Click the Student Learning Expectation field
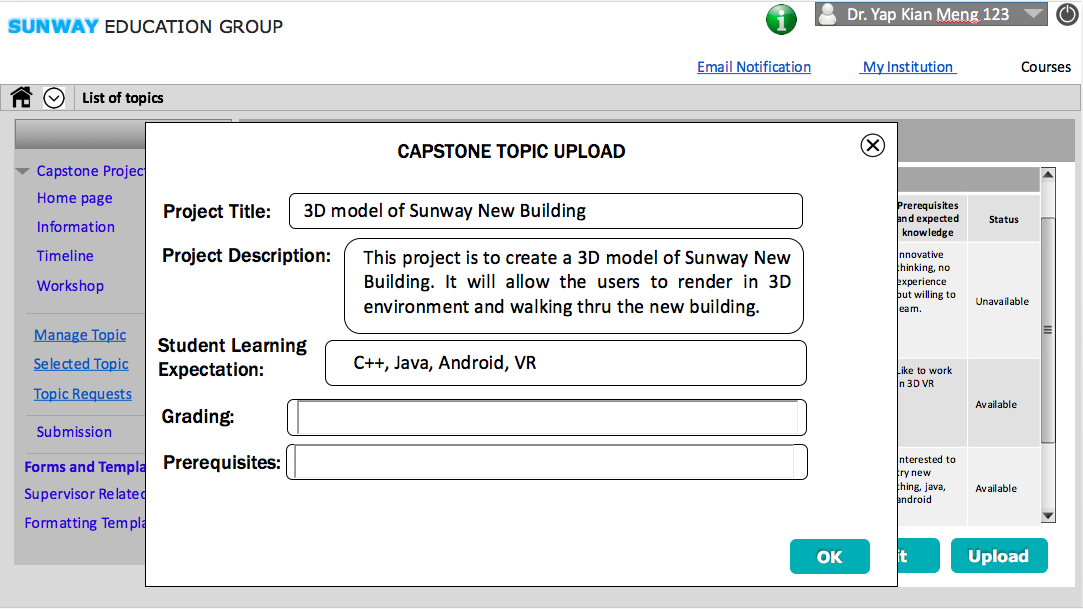 (566, 362)
